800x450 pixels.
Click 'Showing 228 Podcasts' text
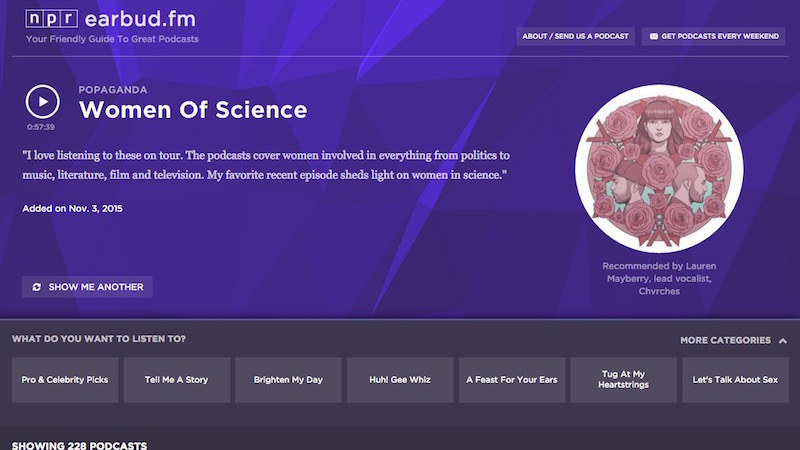coord(80,445)
